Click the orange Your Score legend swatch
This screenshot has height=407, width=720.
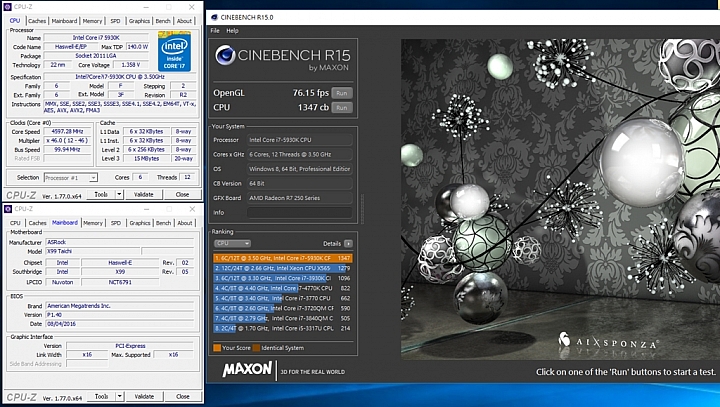[x=217, y=348]
